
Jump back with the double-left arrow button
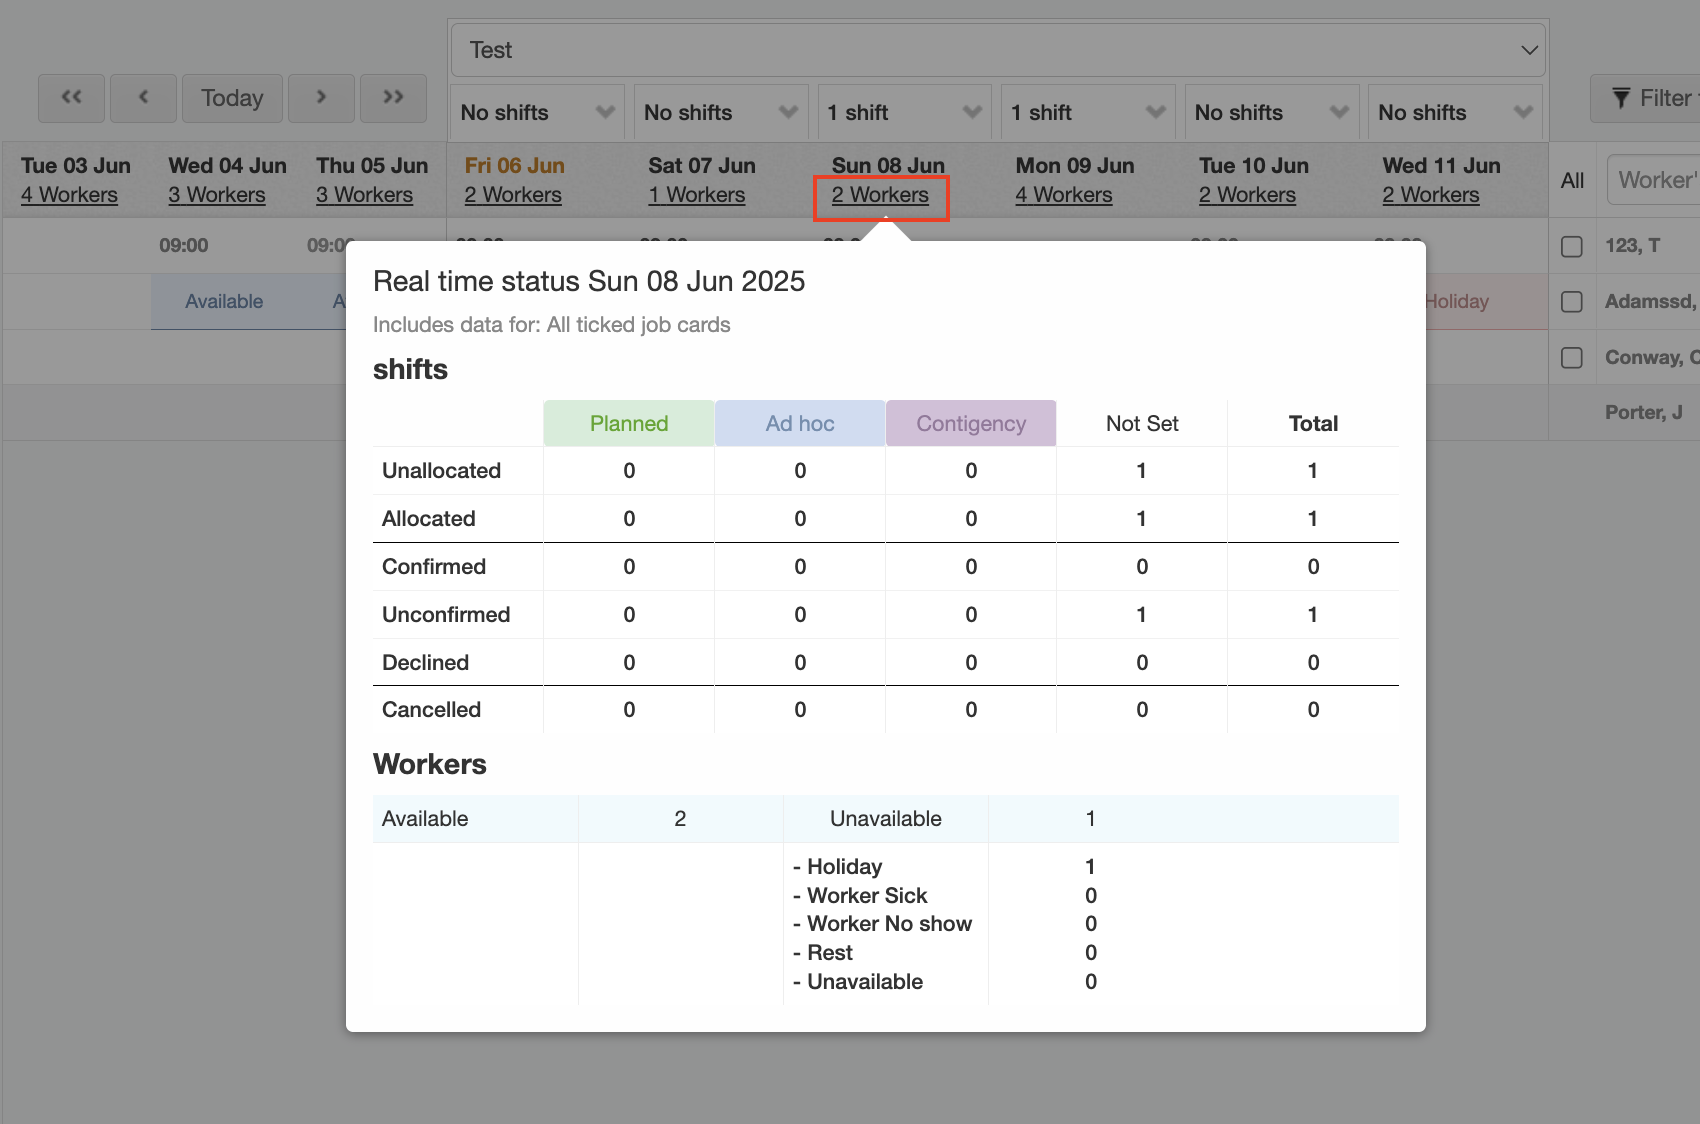pos(71,98)
